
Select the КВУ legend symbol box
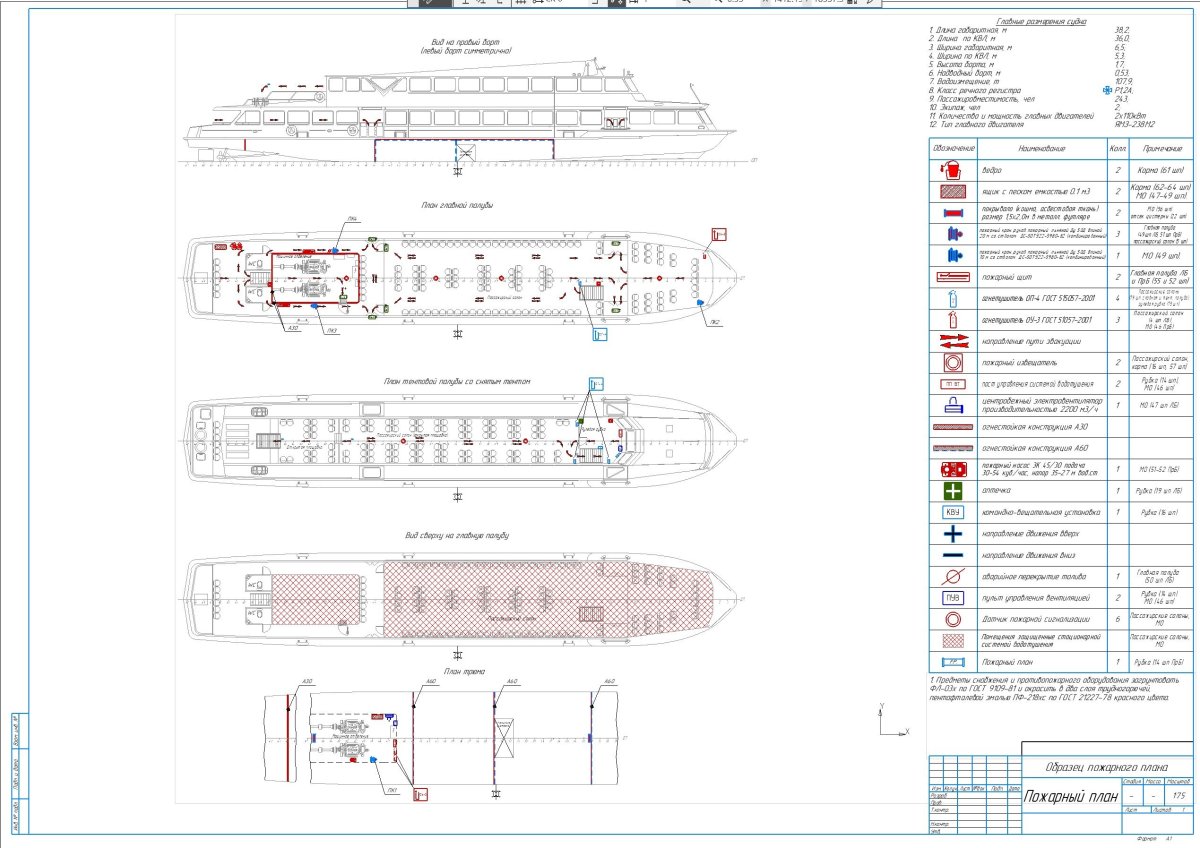tap(953, 512)
